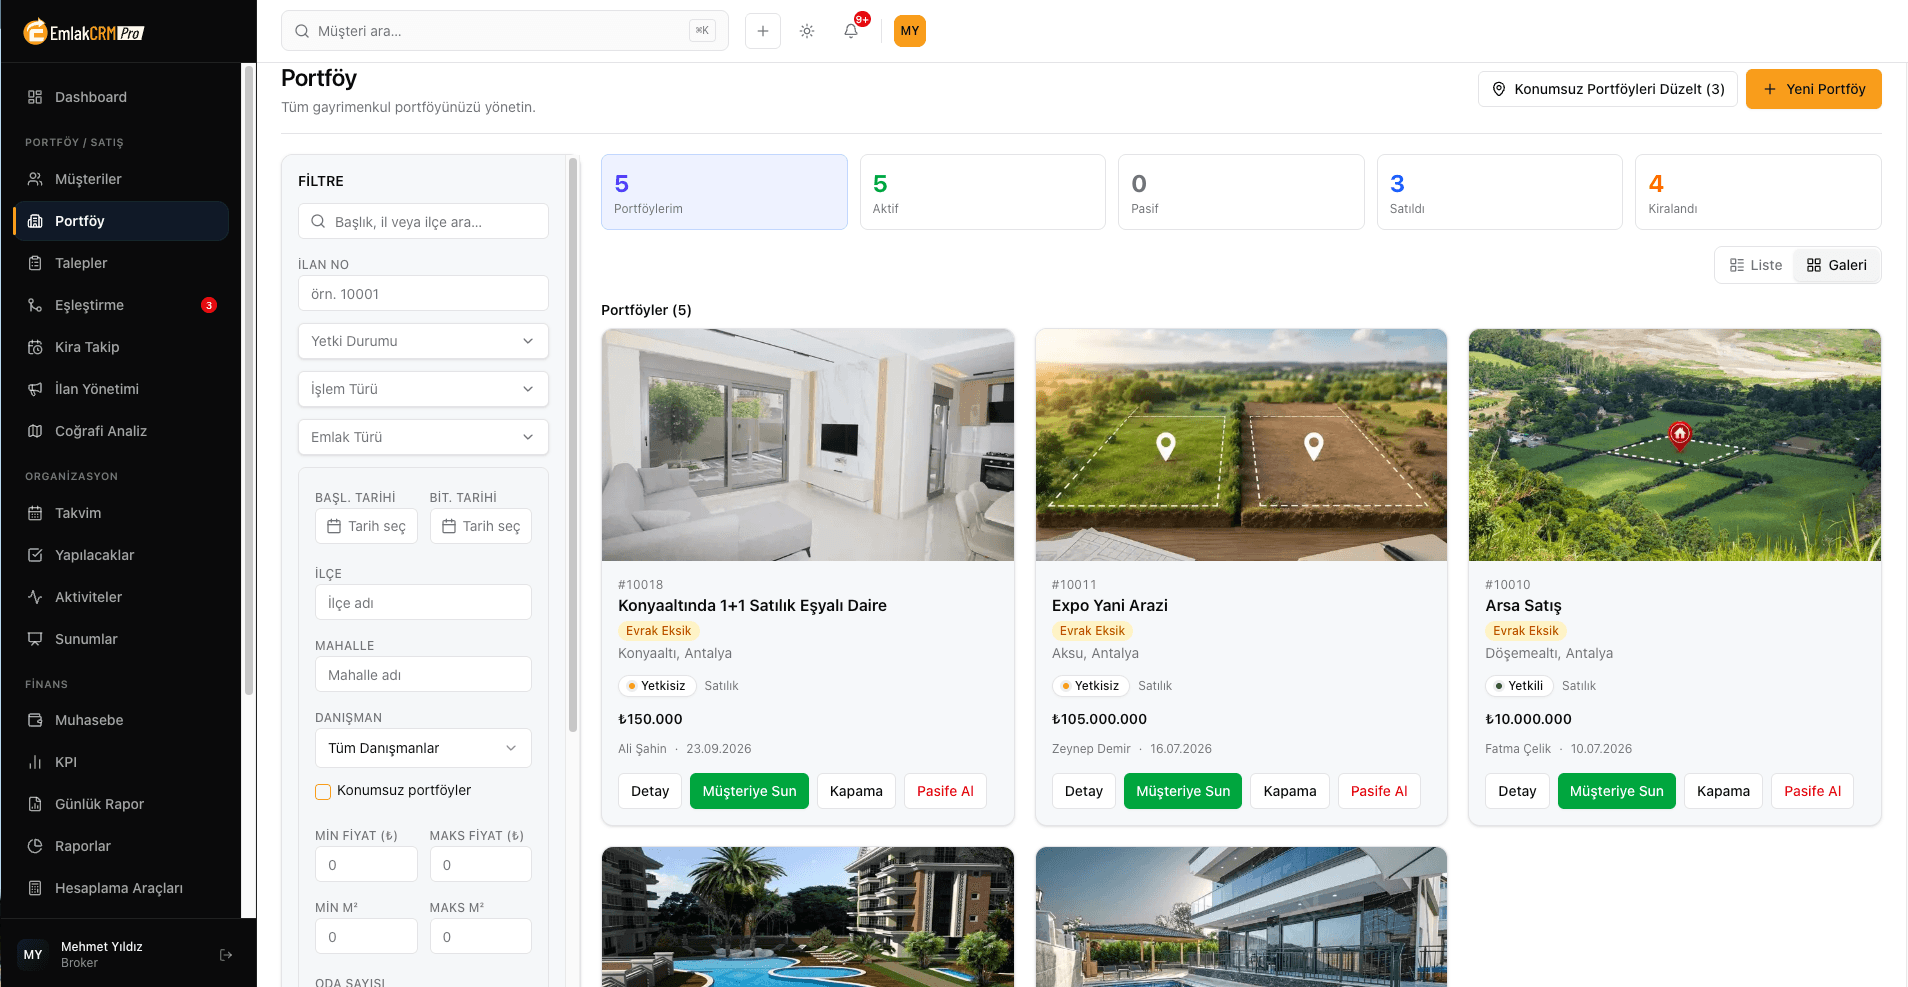This screenshot has width=1908, height=987.
Task: Open the notifications bell icon
Action: pos(851,31)
